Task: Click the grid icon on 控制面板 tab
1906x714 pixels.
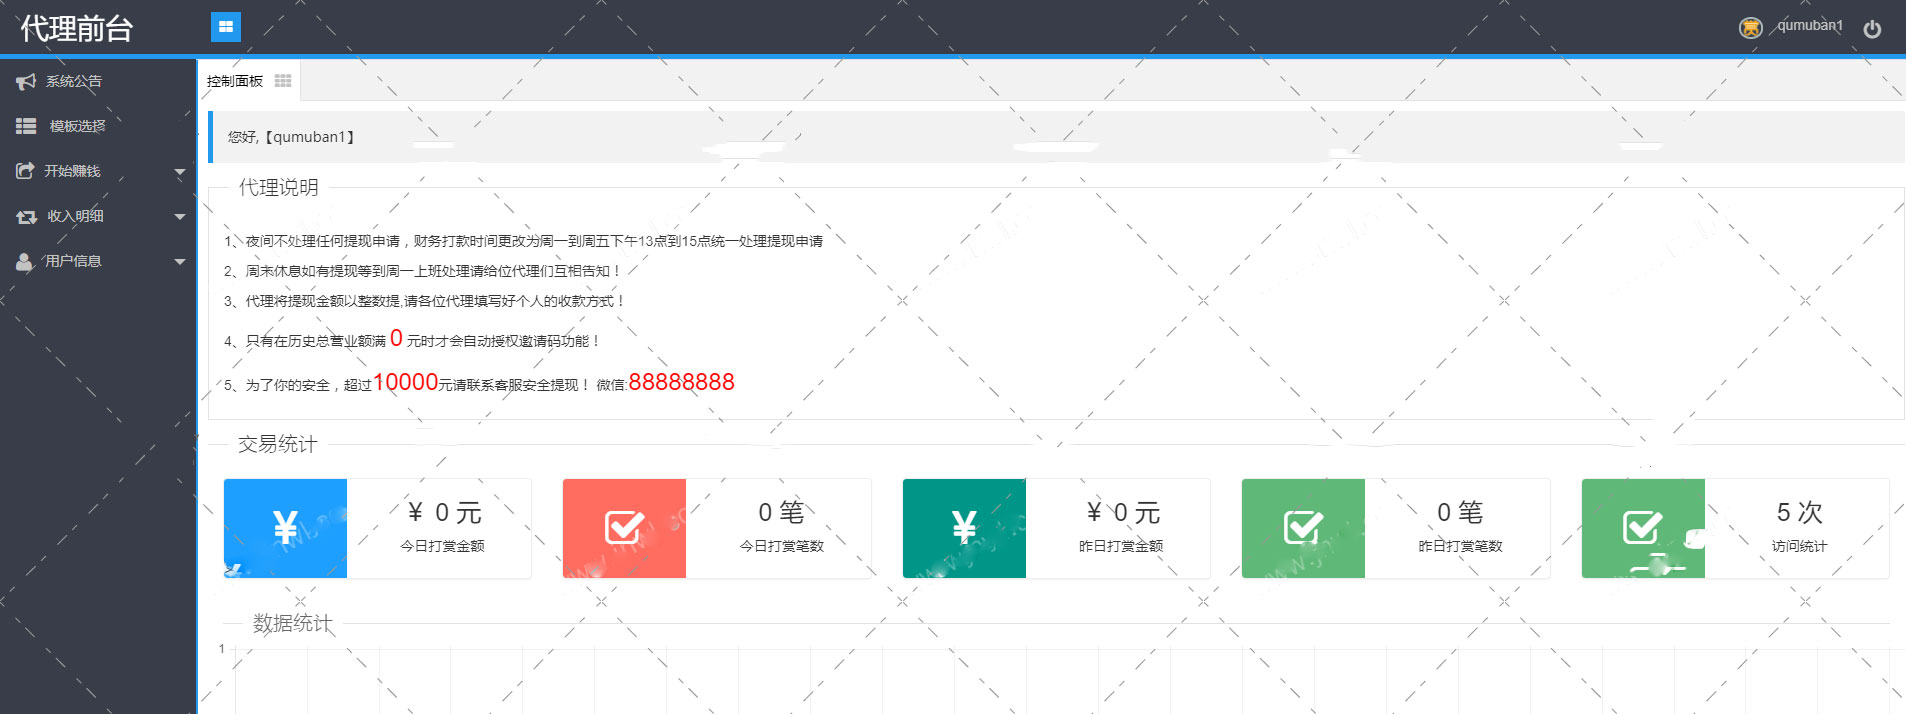Action: 283,81
